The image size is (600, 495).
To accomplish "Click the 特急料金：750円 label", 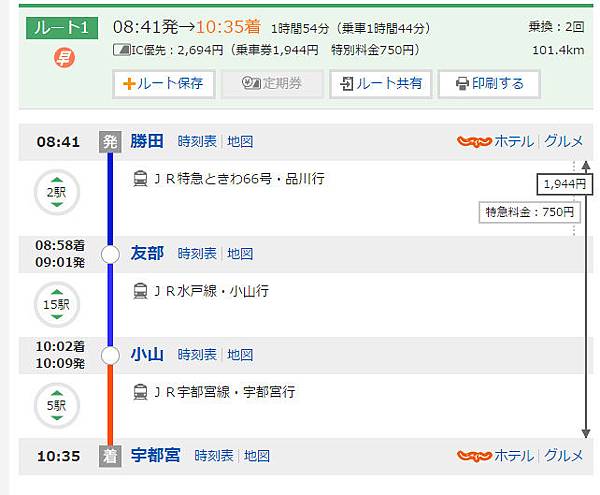I will (530, 212).
